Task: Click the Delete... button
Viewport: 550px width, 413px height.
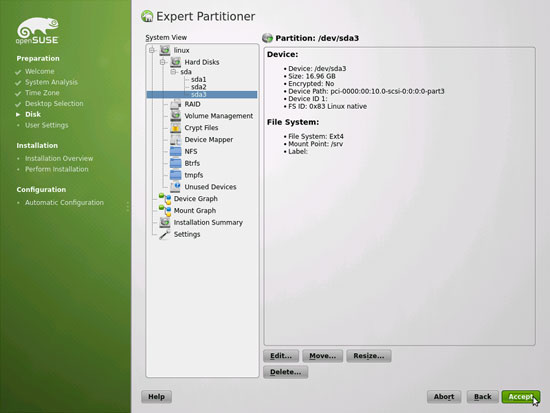Action: [x=286, y=372]
